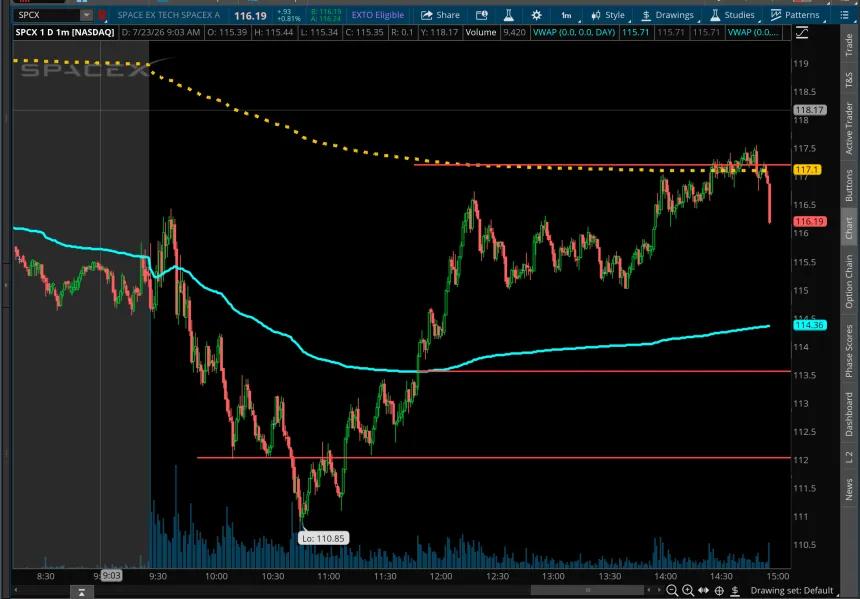Viewport: 860px width, 599px height.
Task: Click the left scroll arrow on bottom bar
Action: (15, 590)
